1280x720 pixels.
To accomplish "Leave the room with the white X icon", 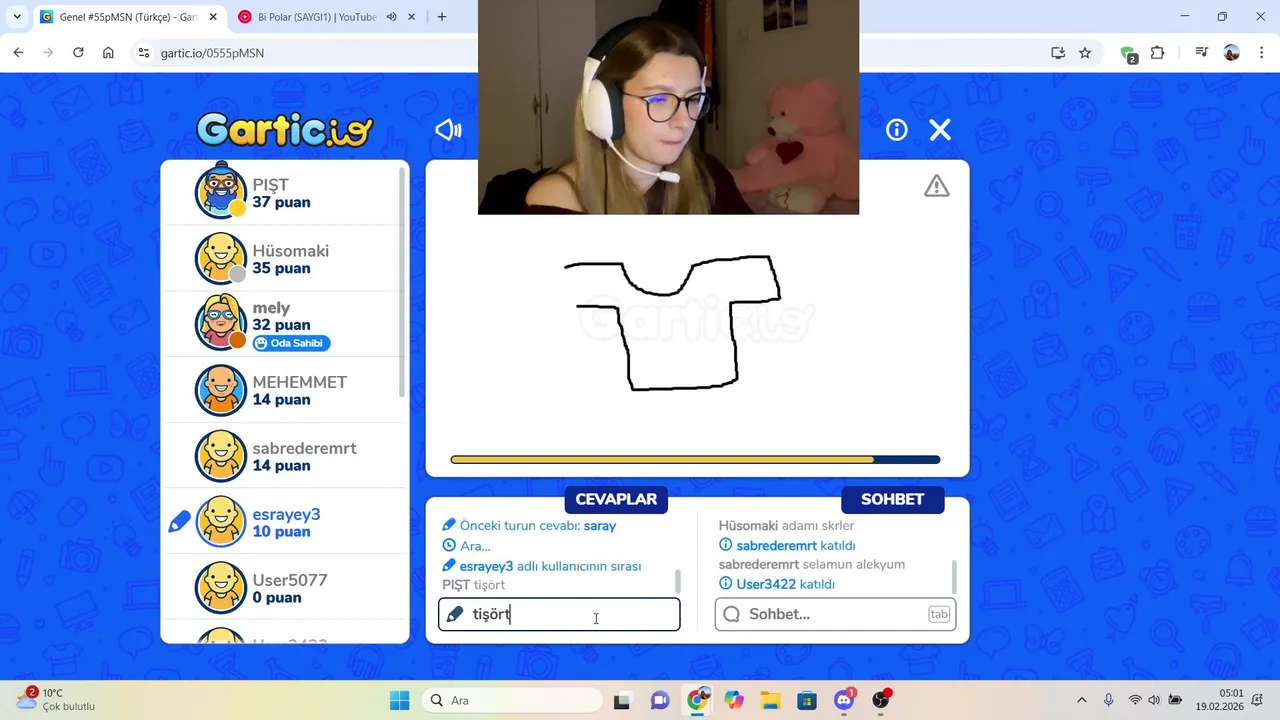I will (940, 130).
